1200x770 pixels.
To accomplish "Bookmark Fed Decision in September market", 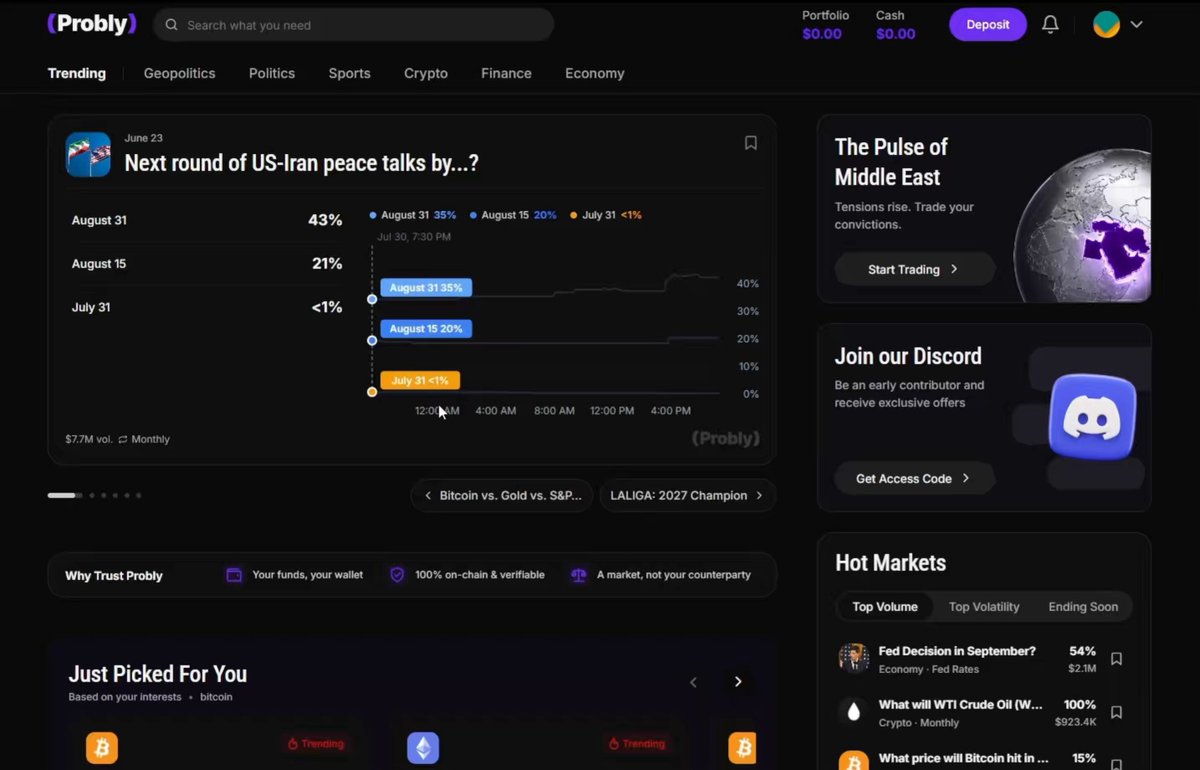I will (1116, 659).
